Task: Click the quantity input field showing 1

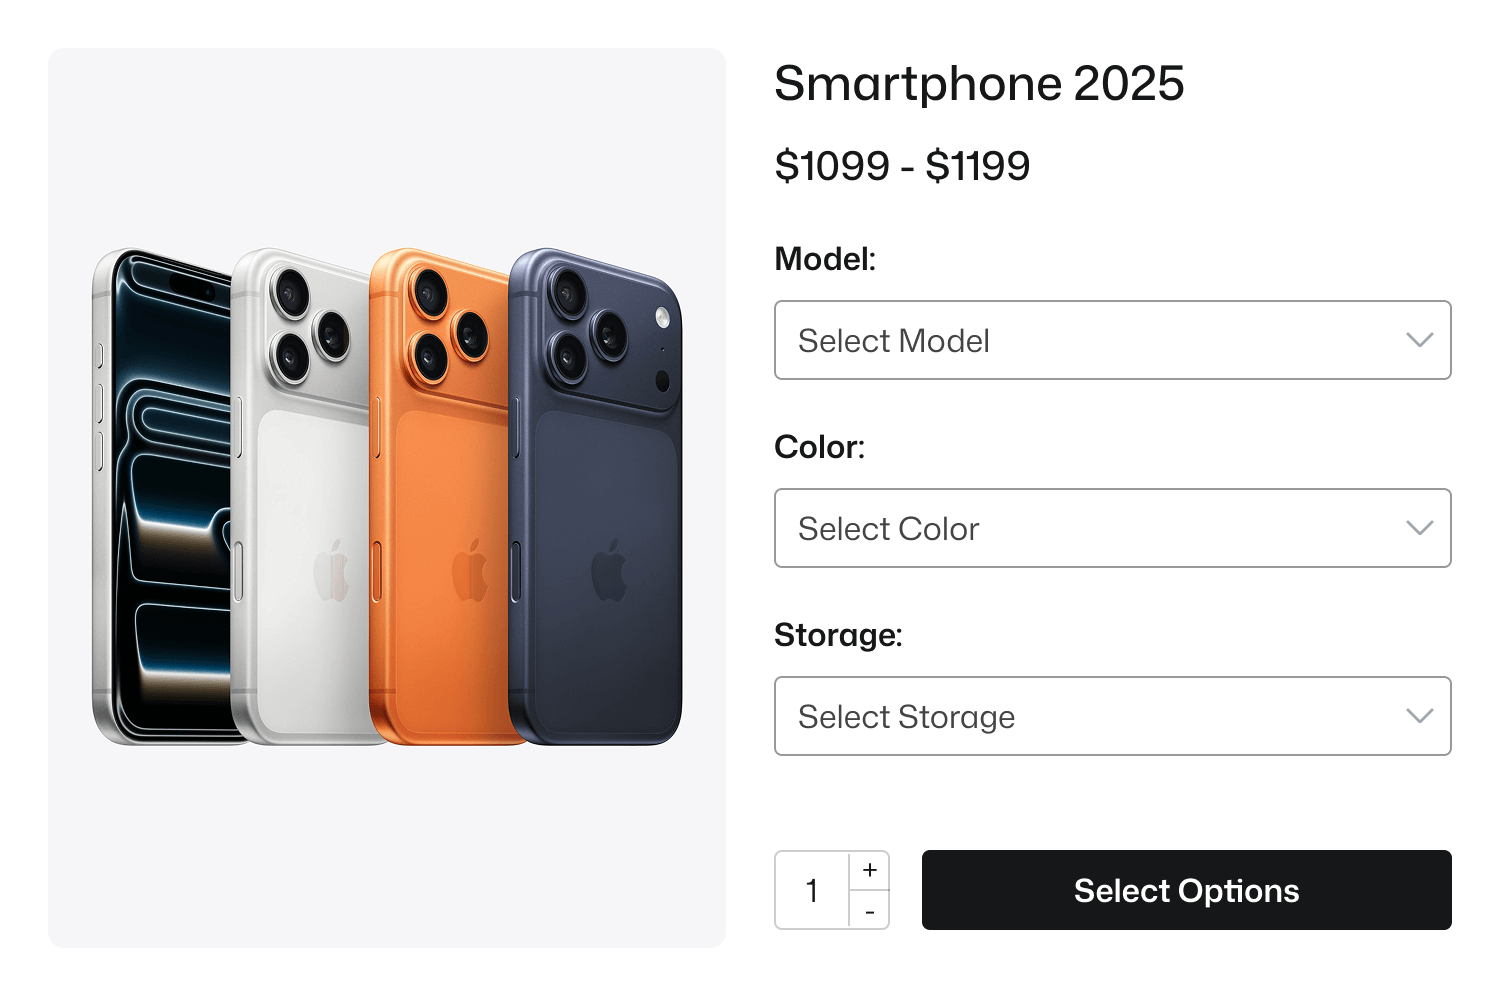Action: [812, 890]
